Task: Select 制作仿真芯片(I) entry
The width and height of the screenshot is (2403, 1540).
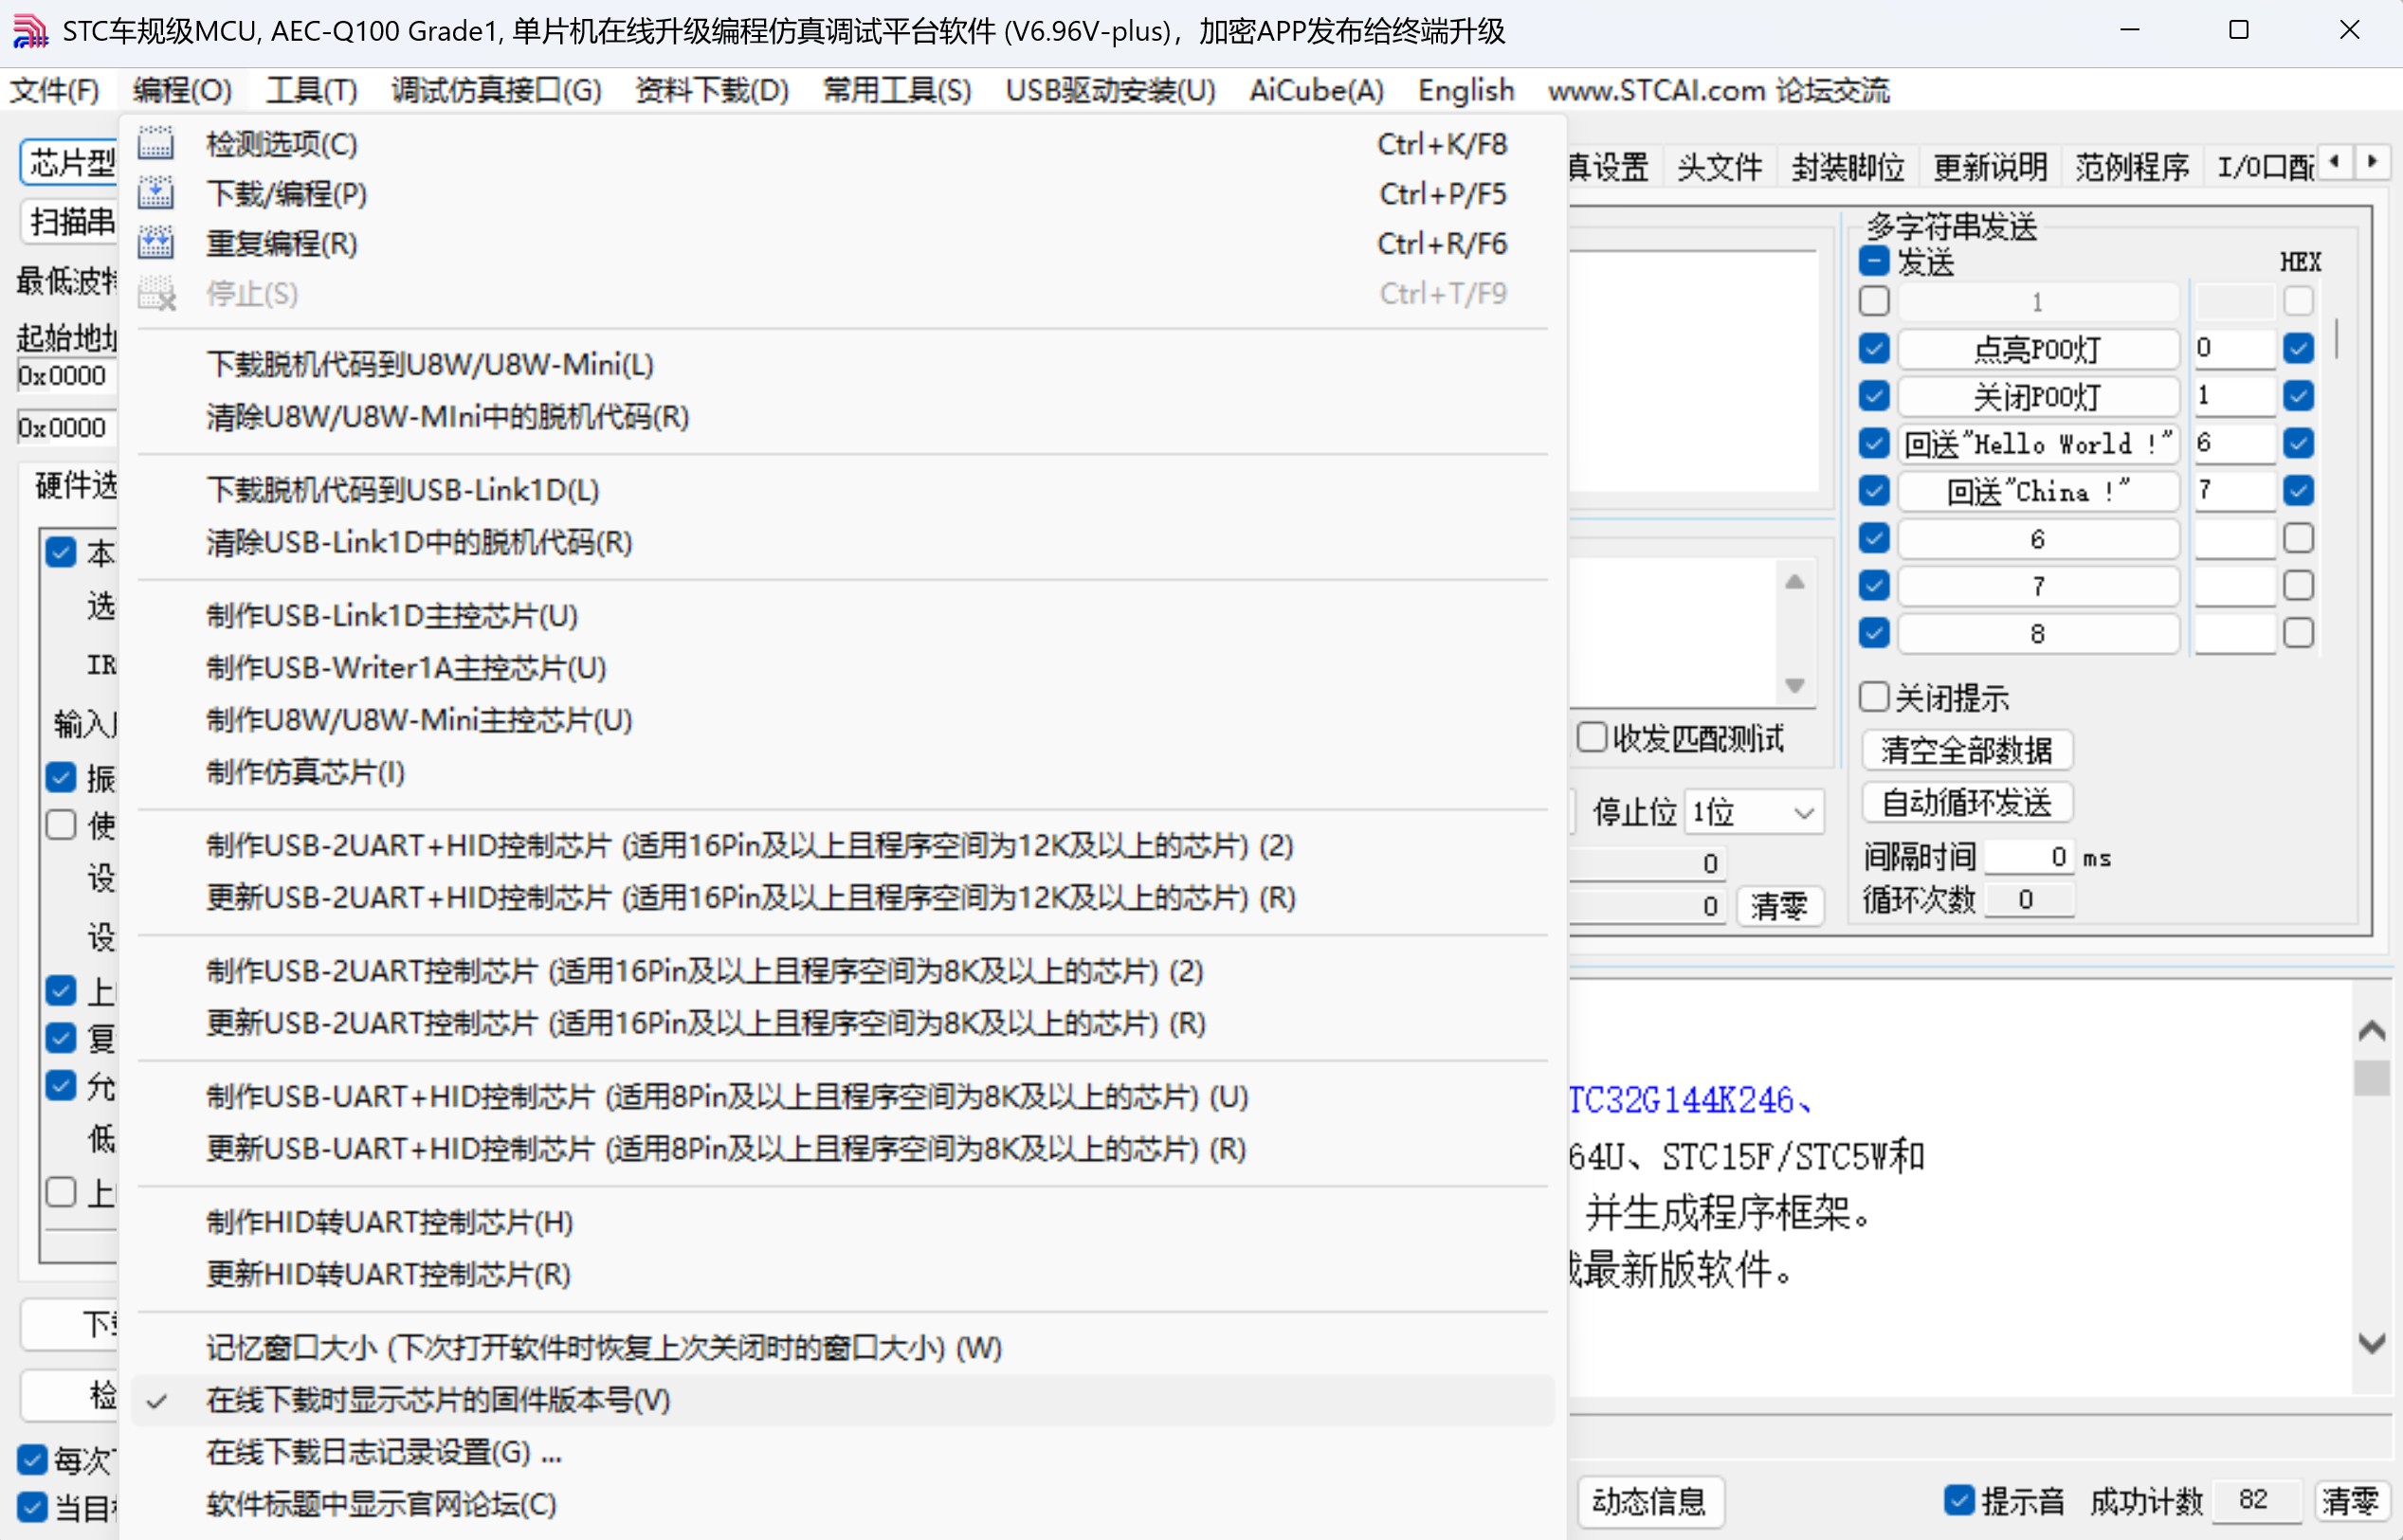Action: coord(842,772)
